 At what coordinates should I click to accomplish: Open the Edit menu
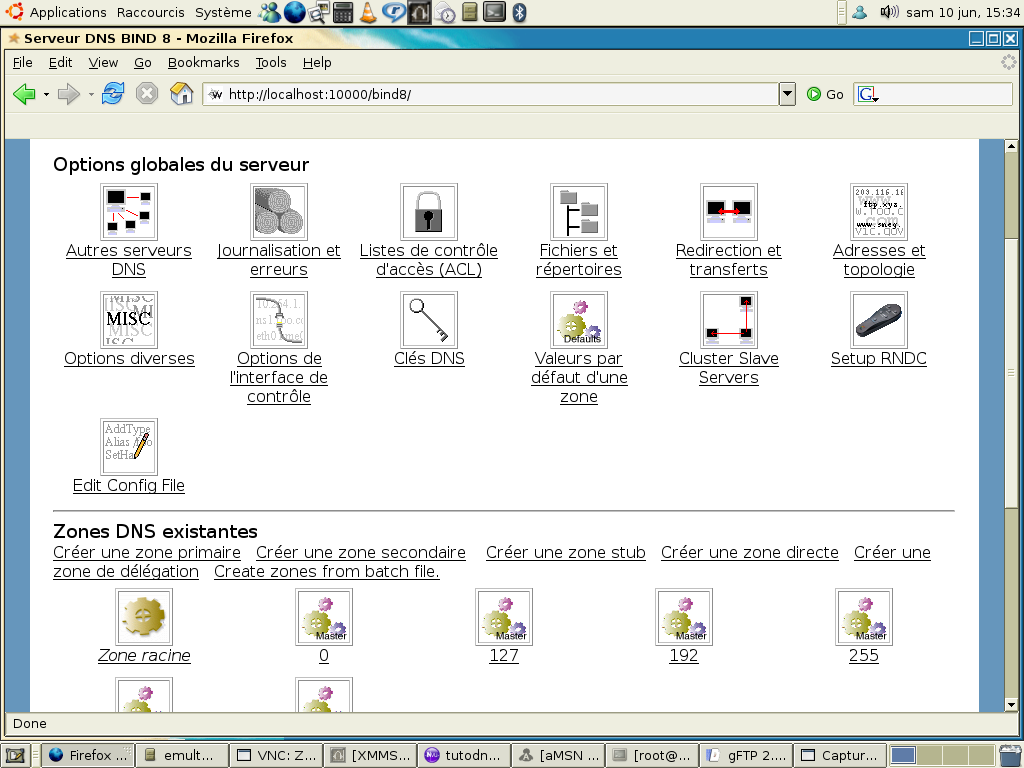coord(60,63)
